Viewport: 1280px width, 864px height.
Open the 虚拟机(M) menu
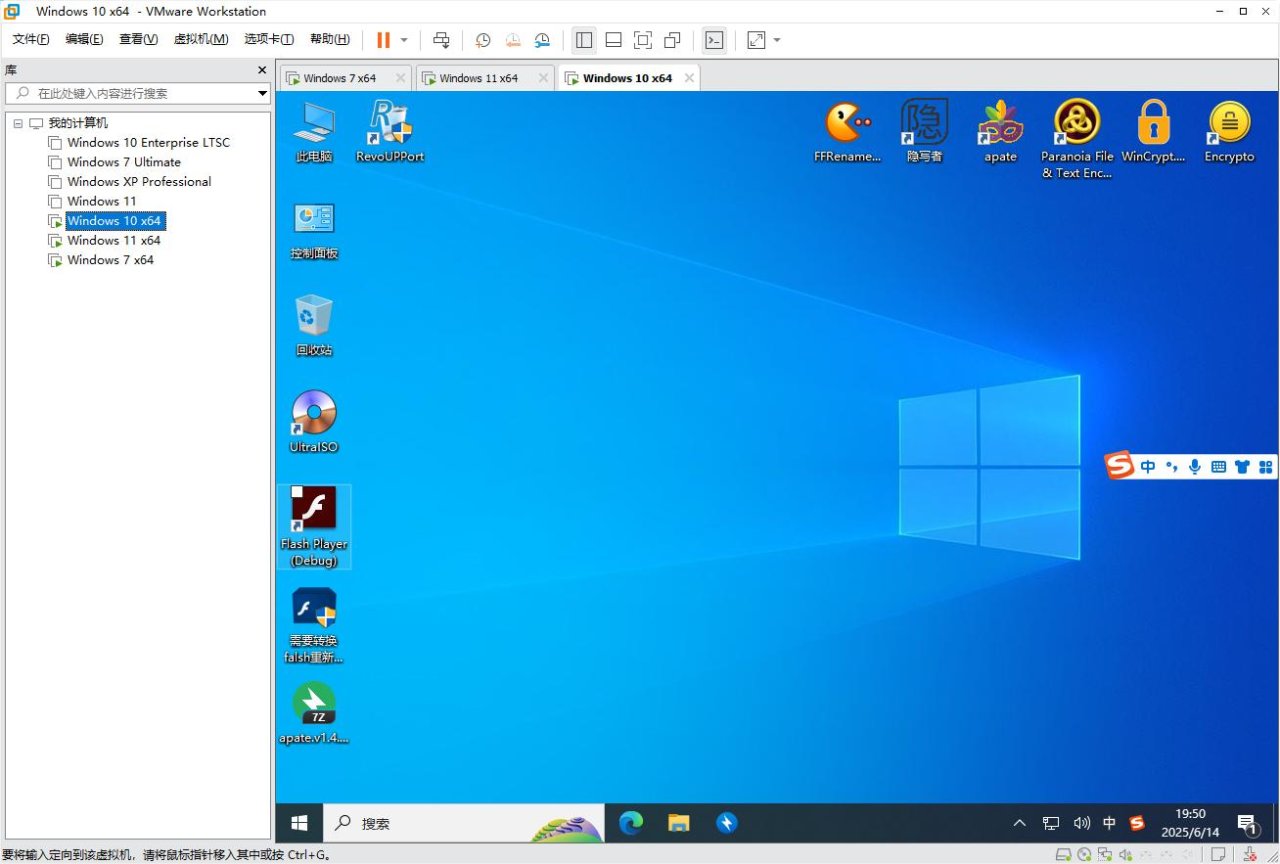click(201, 39)
